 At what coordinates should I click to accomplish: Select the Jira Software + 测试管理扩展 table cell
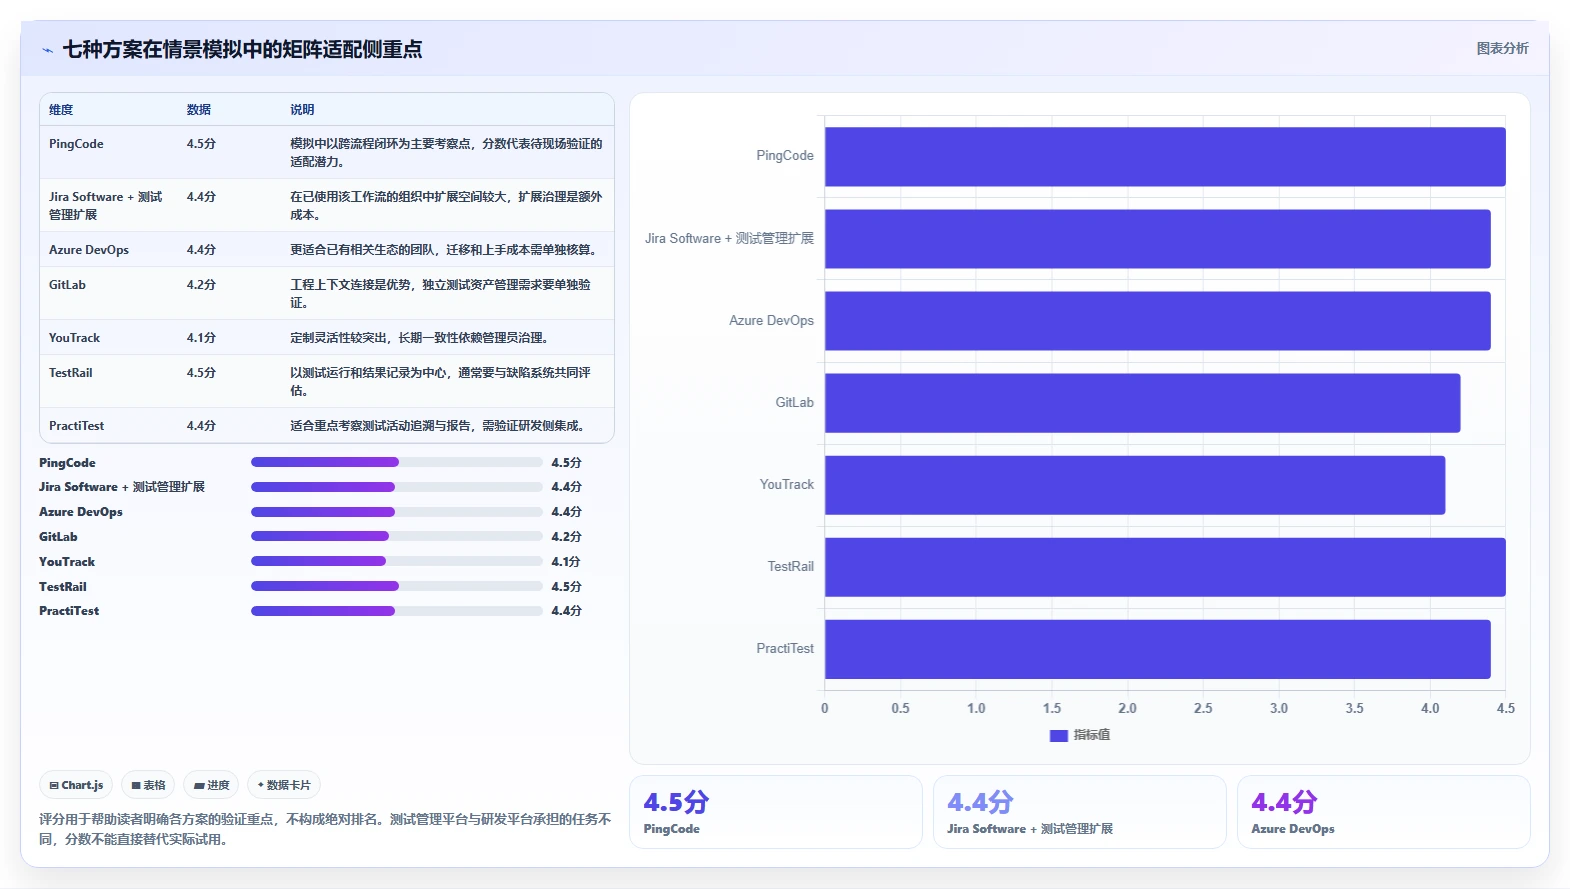[106, 206]
